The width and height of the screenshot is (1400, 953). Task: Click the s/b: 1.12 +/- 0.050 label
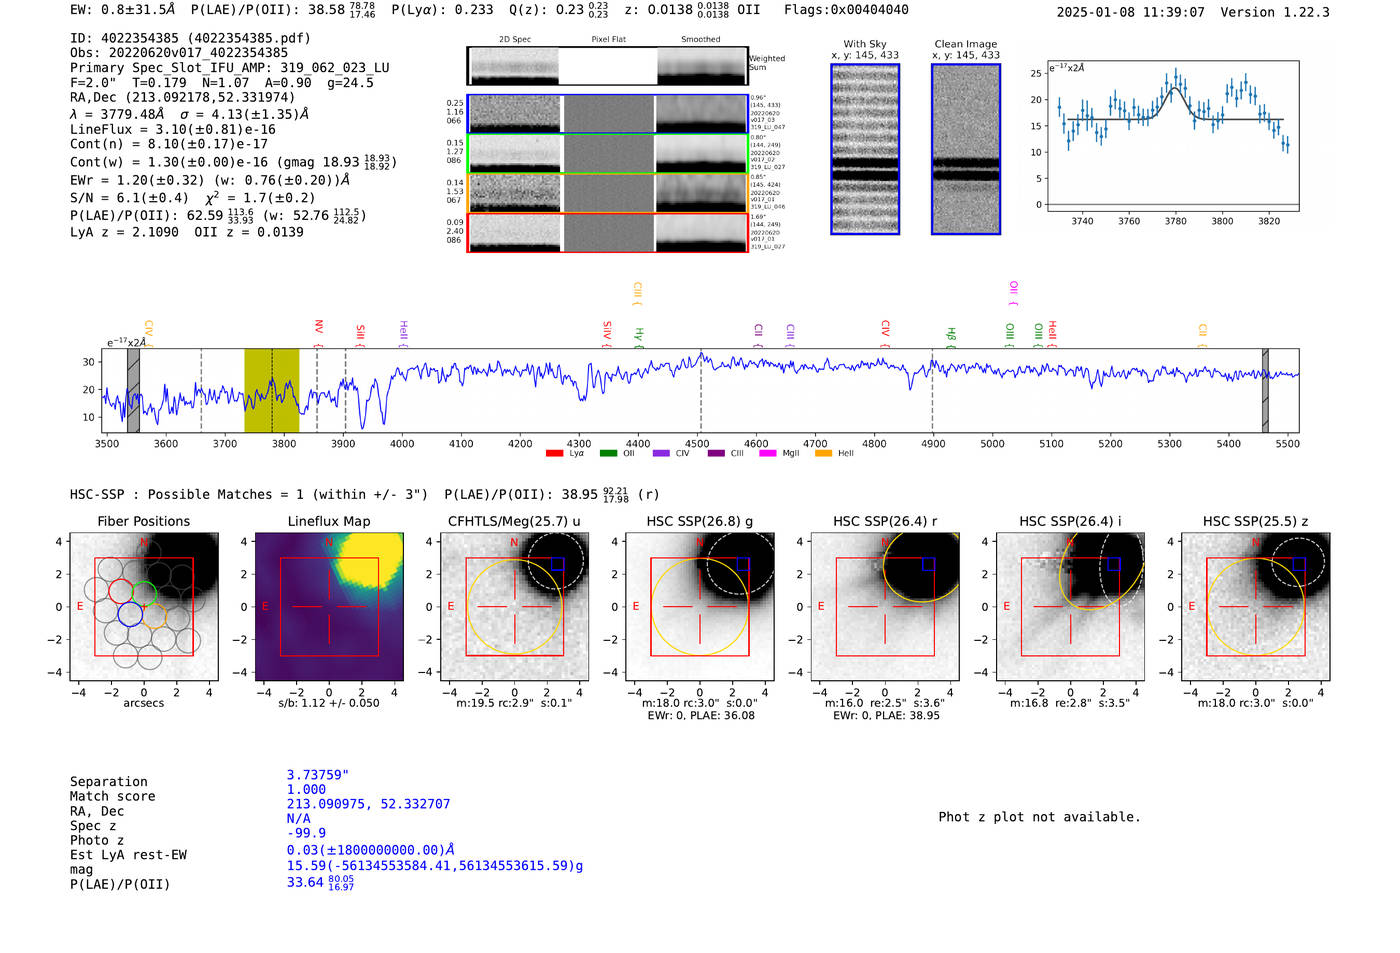tap(329, 703)
